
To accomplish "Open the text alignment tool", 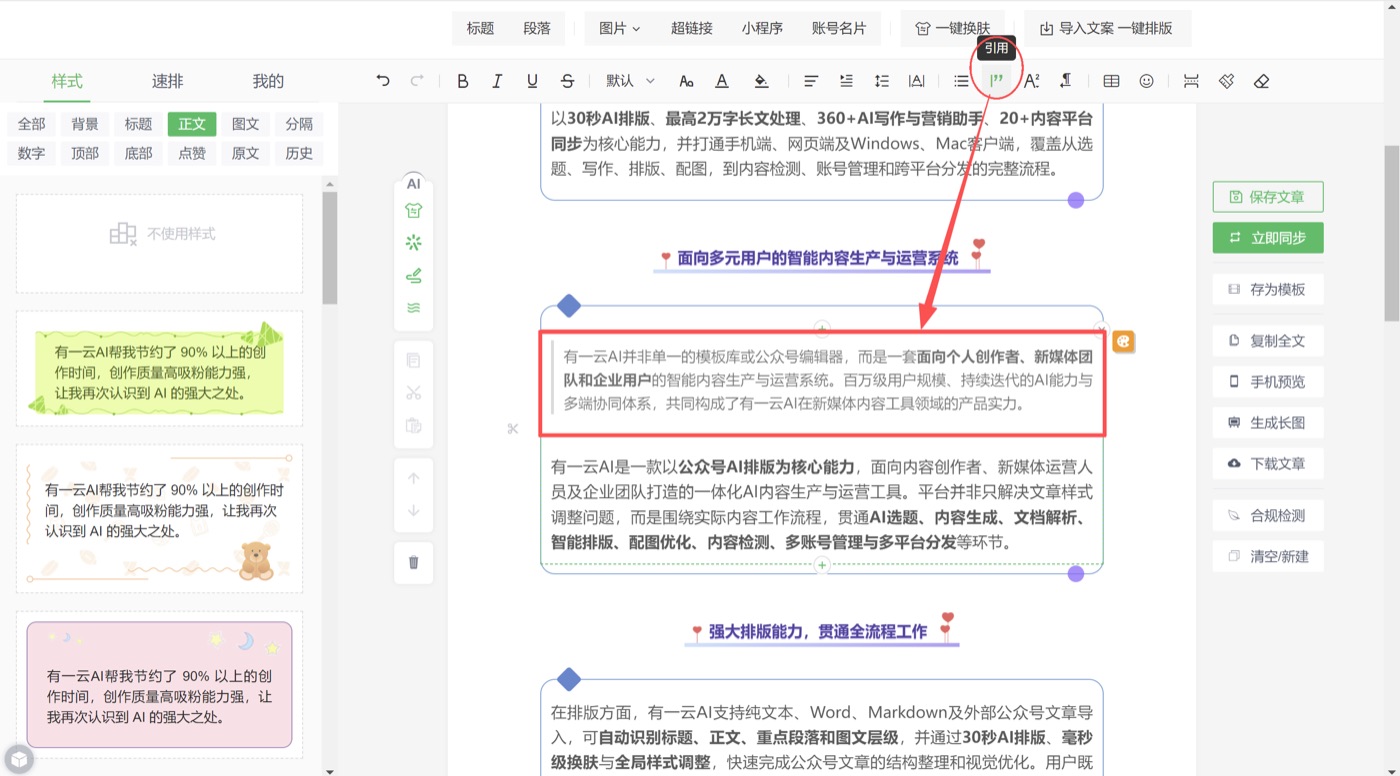I will 811,81.
